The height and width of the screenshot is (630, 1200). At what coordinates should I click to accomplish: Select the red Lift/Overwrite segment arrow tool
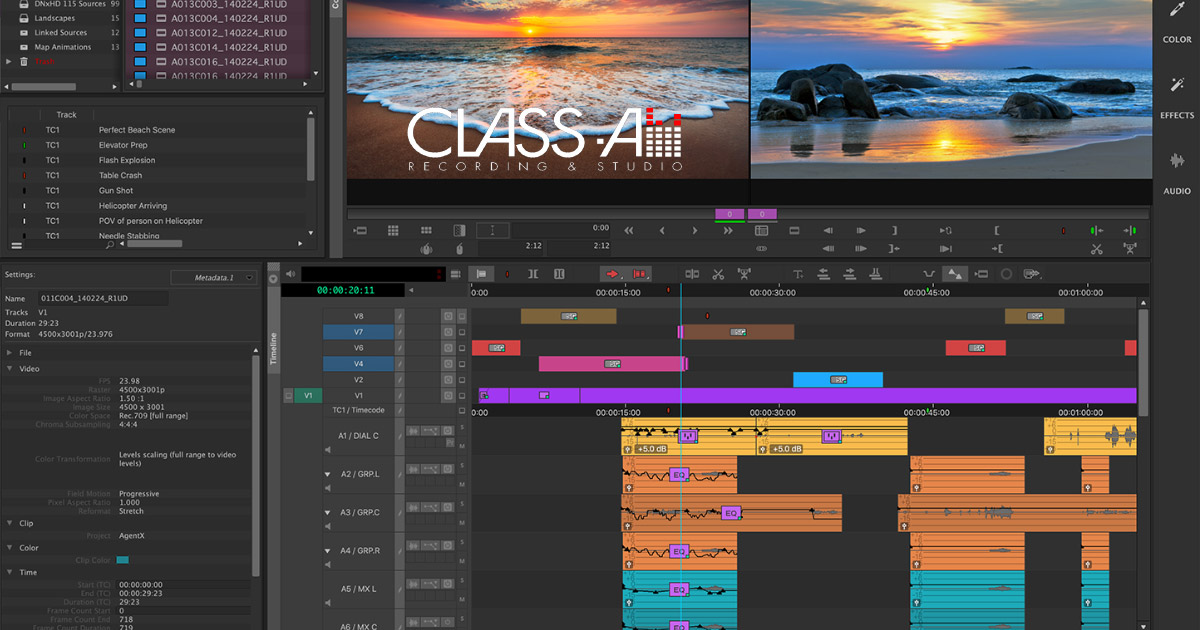[x=613, y=274]
